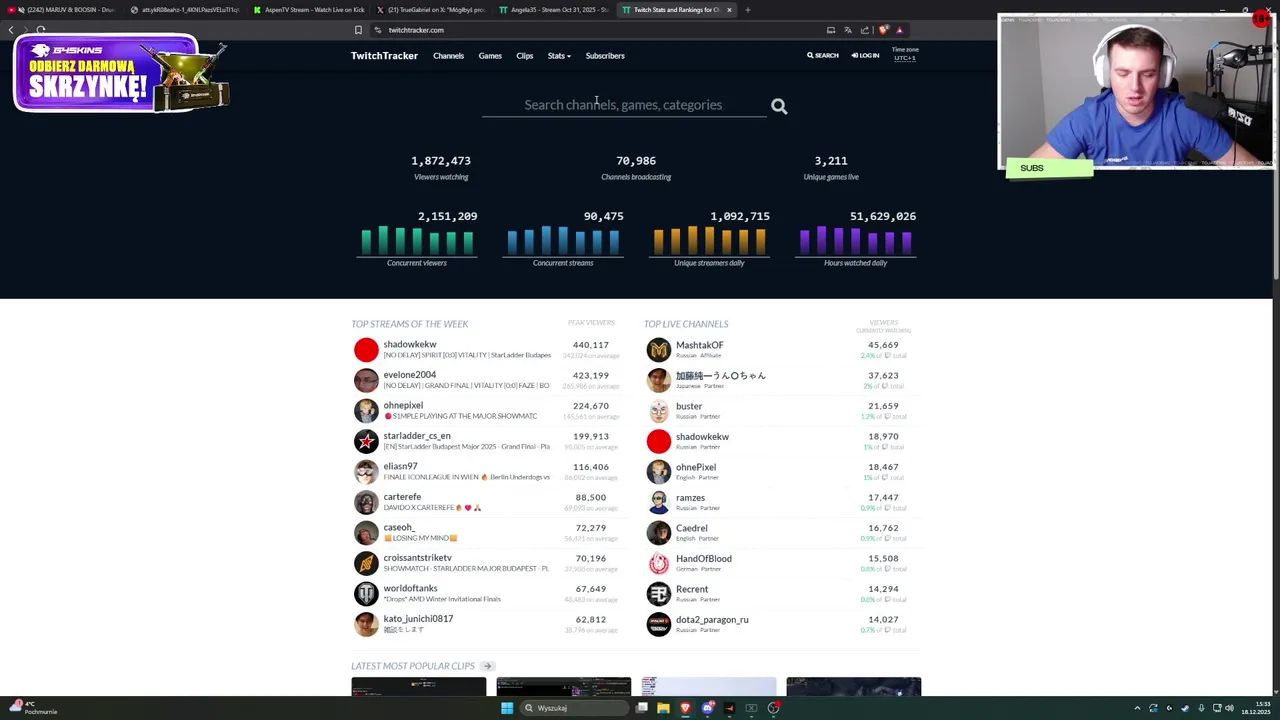Open File Explorer from the taskbar
Screen dimensions: 1280x720
tap(663, 708)
